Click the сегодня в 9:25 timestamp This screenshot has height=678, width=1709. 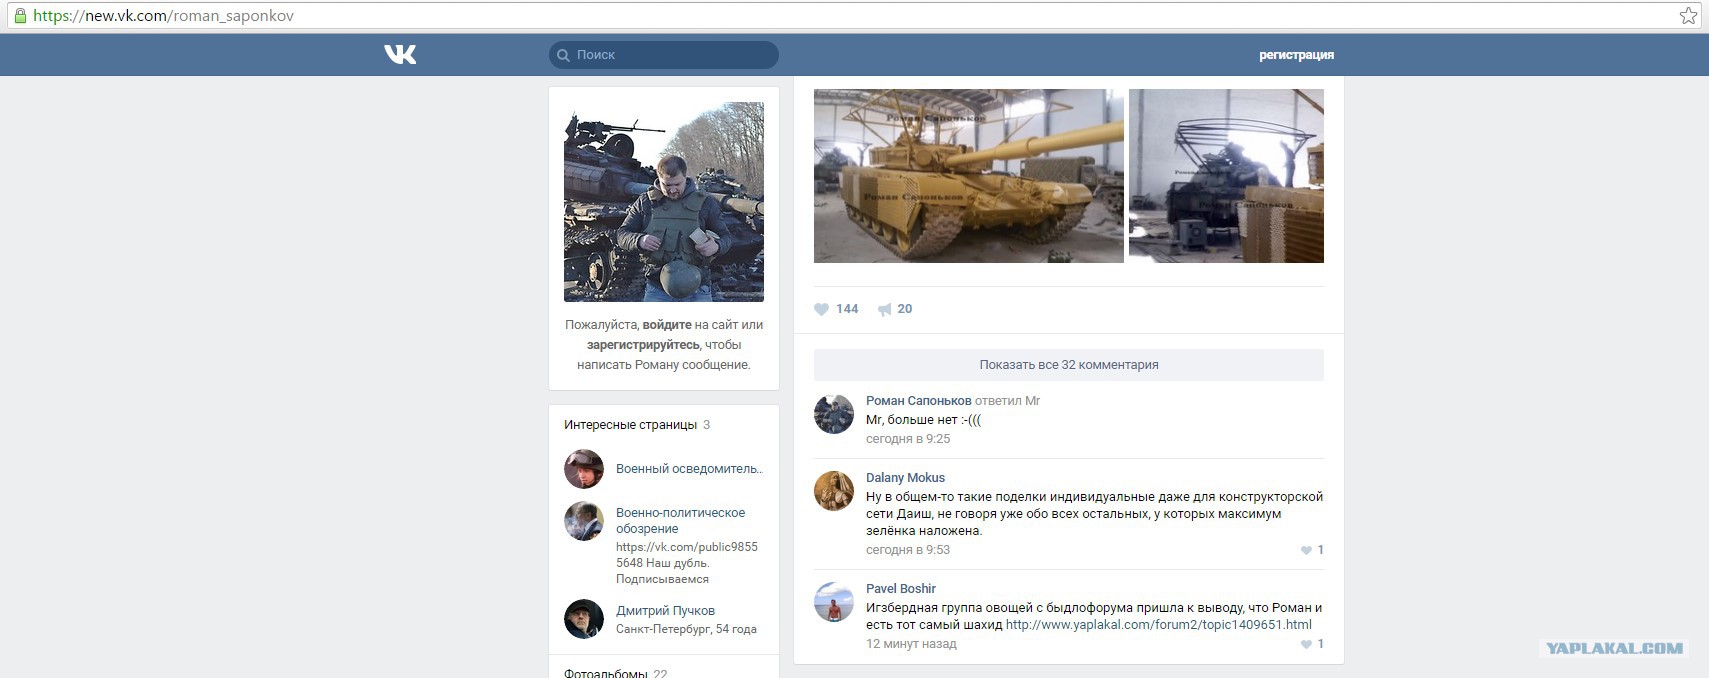coord(908,439)
